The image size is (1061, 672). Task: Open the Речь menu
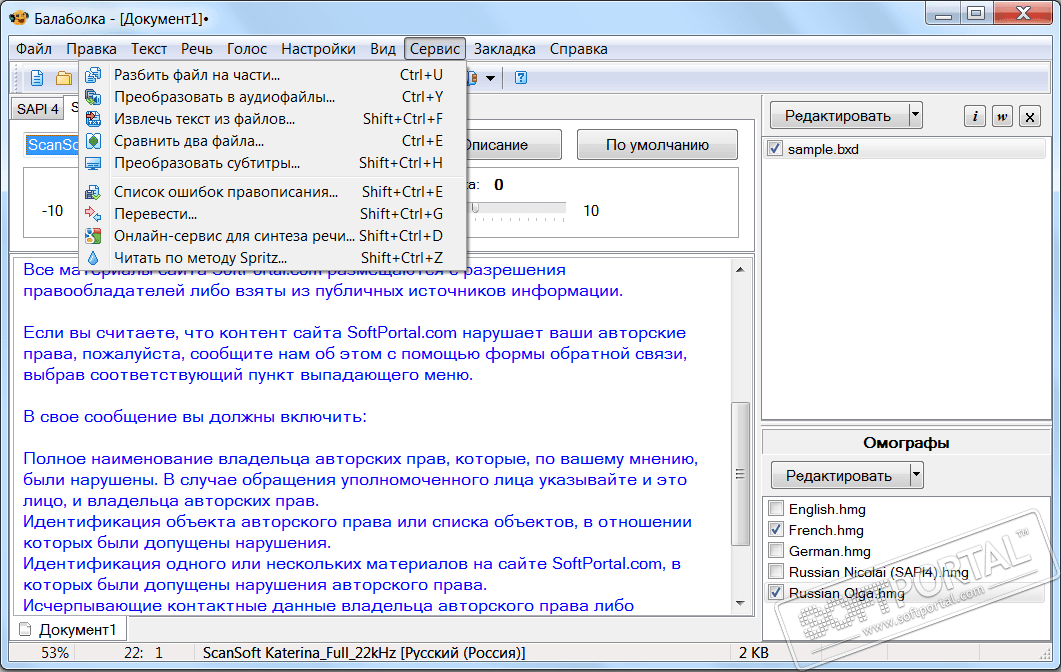point(197,49)
